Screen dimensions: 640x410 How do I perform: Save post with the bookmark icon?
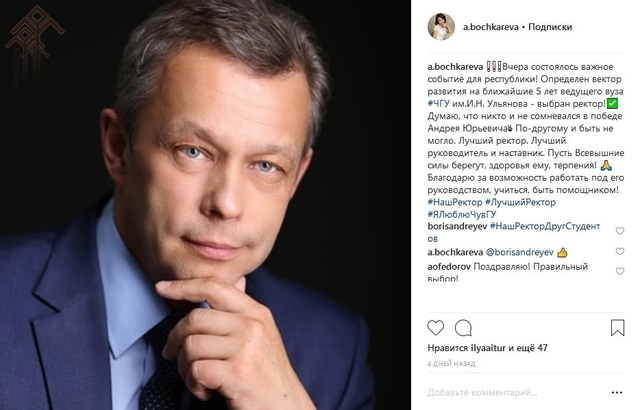[x=617, y=328]
